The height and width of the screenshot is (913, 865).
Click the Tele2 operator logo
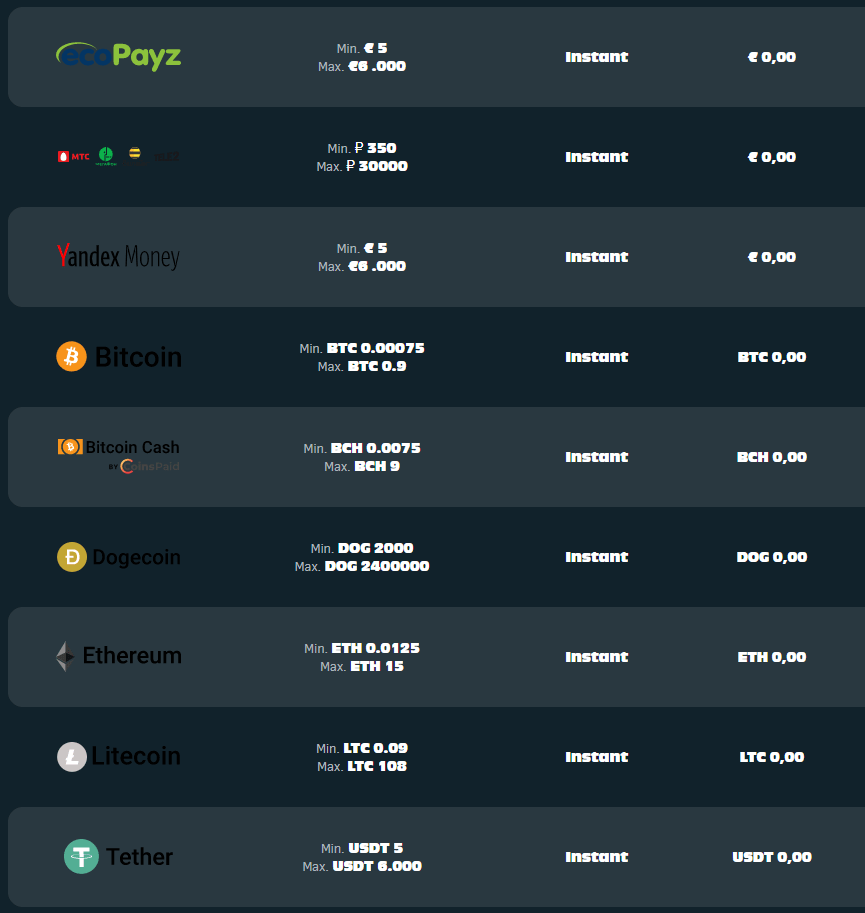pyautogui.click(x=166, y=156)
